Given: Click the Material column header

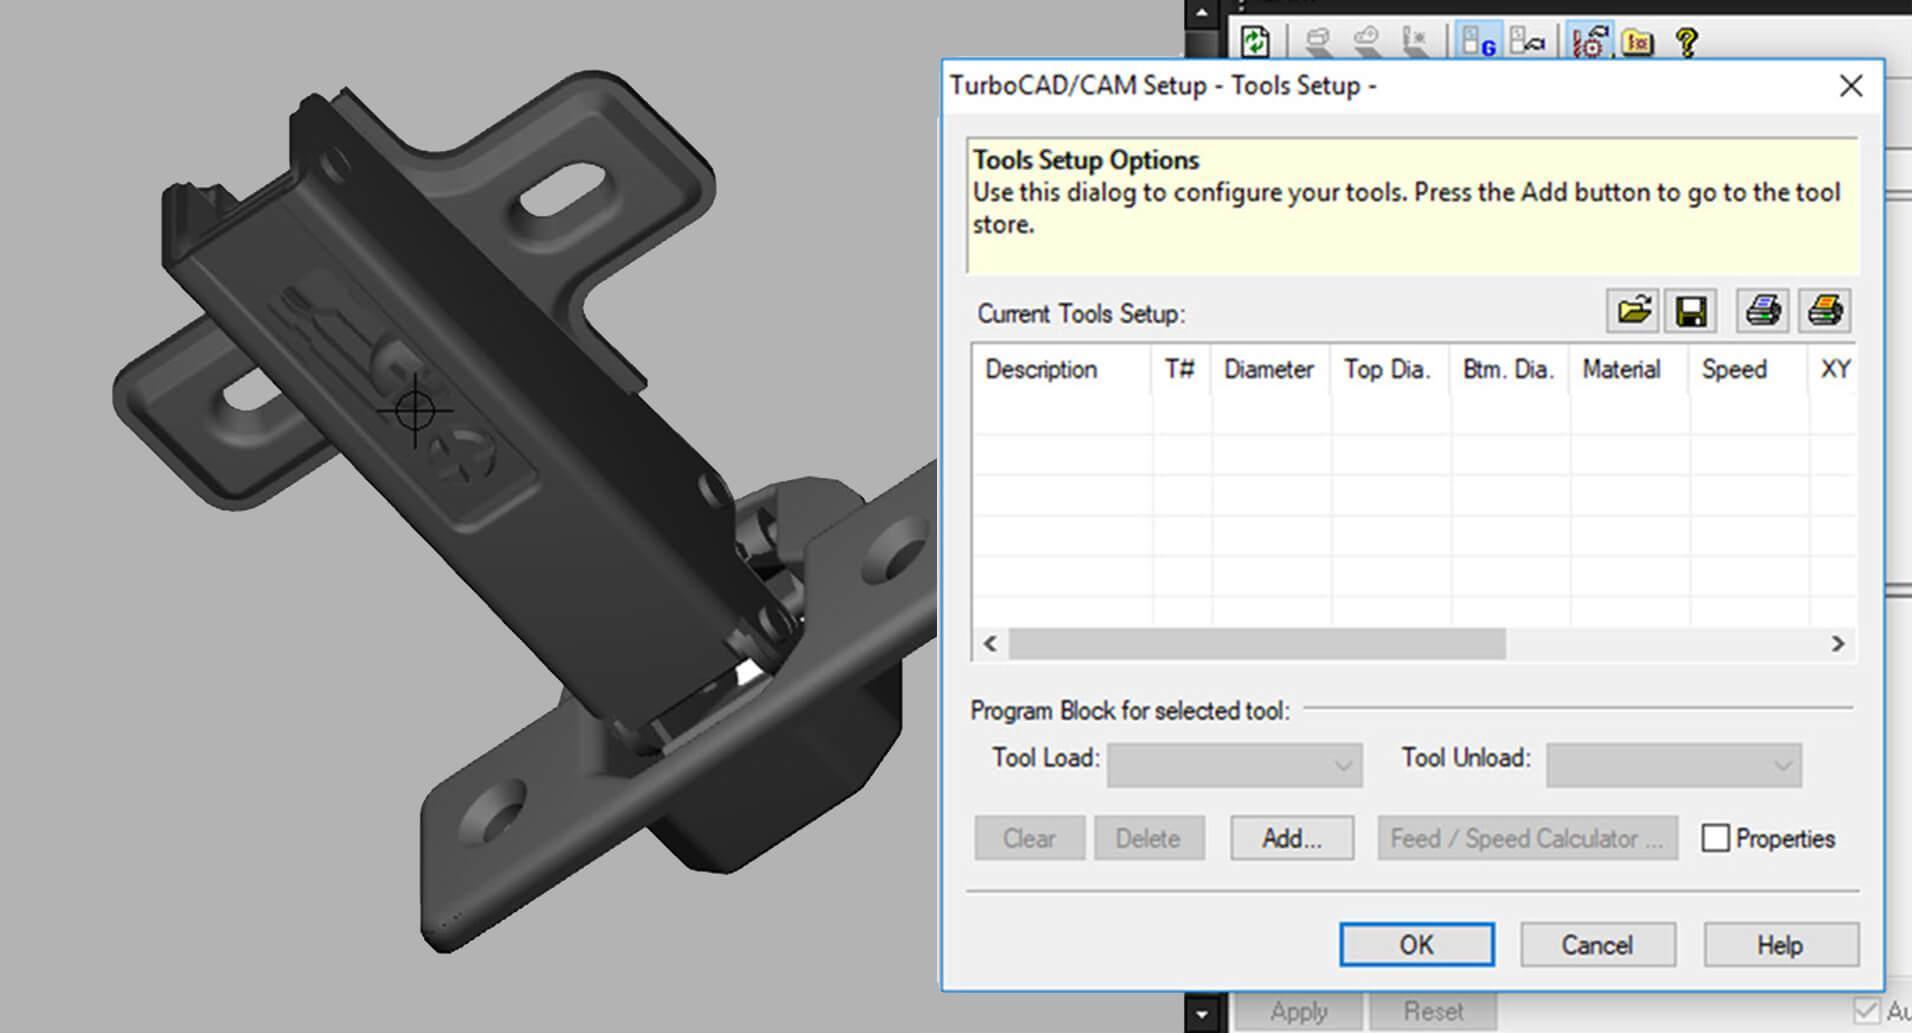Looking at the screenshot, I should 1629,370.
